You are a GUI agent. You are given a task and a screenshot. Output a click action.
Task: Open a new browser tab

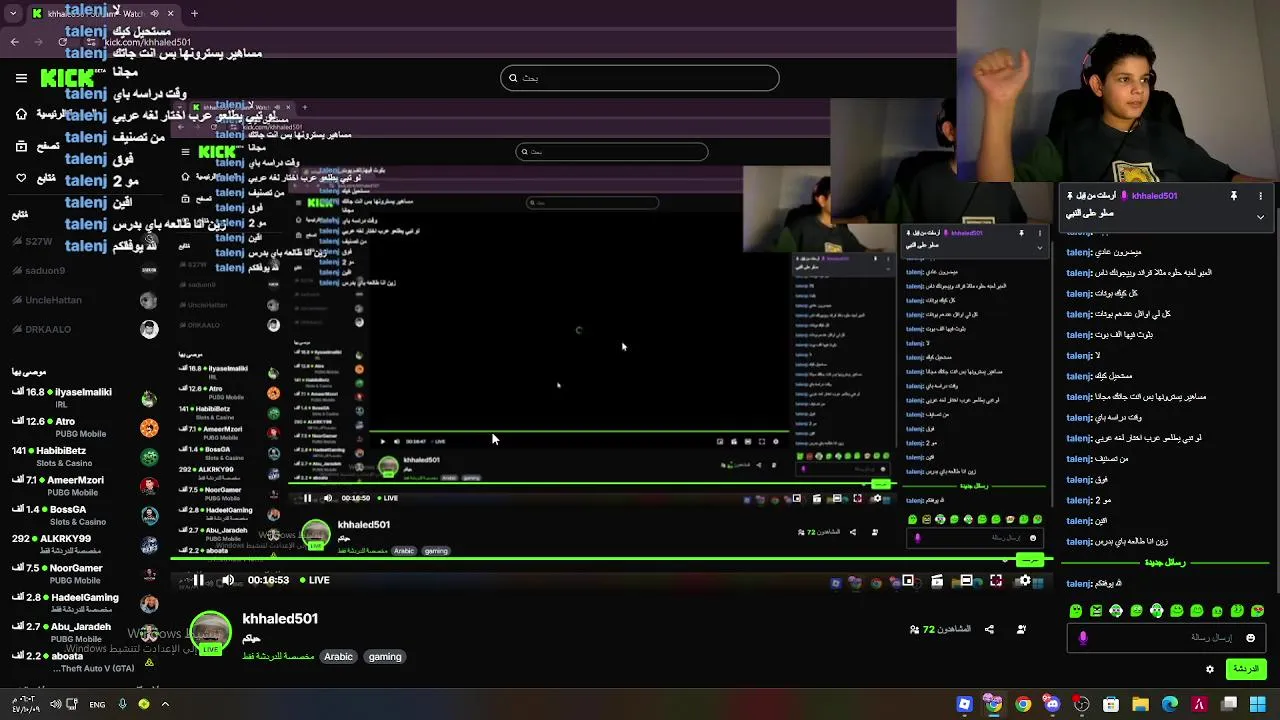click(194, 14)
